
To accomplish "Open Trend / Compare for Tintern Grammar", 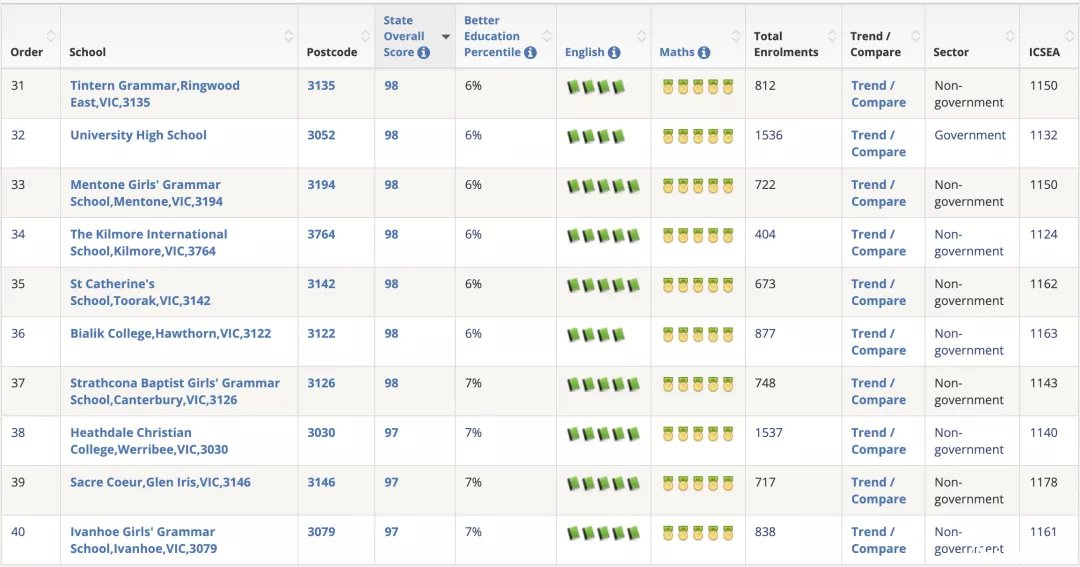I will pos(878,94).
